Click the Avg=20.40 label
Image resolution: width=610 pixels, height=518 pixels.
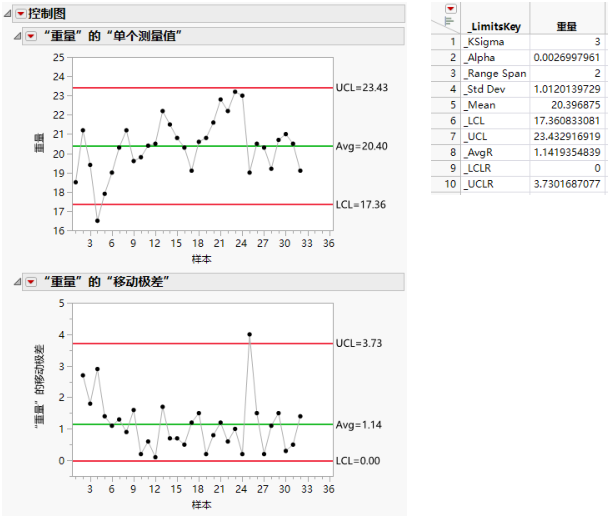[x=361, y=147]
